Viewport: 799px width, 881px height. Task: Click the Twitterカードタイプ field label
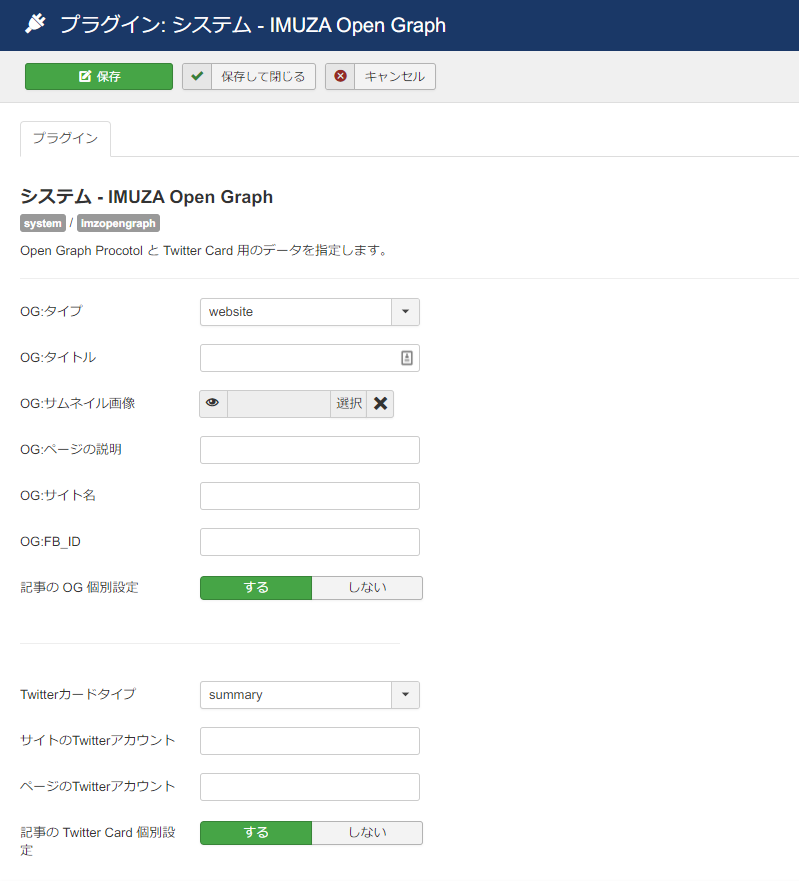pos(78,694)
